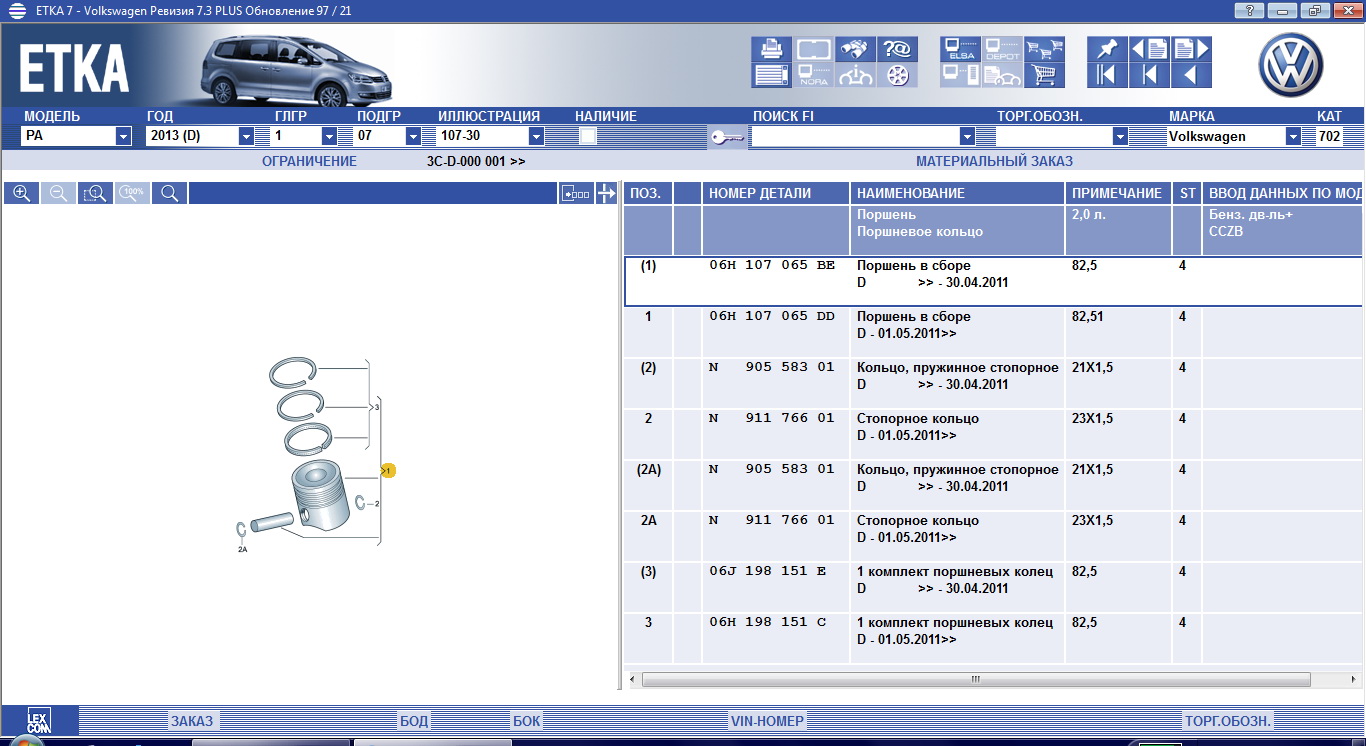Click the БОД tab at the bottom
This screenshot has height=746, width=1366.
click(x=414, y=721)
